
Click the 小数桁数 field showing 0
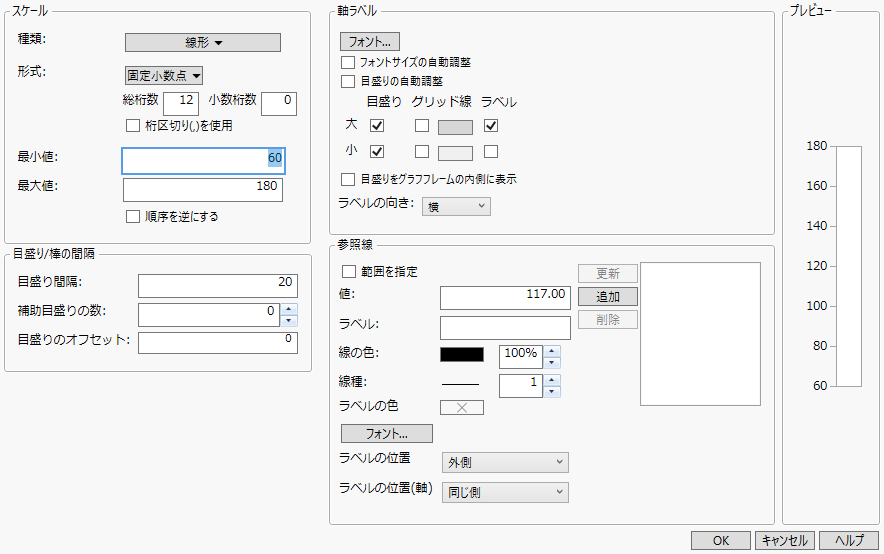coord(279,103)
